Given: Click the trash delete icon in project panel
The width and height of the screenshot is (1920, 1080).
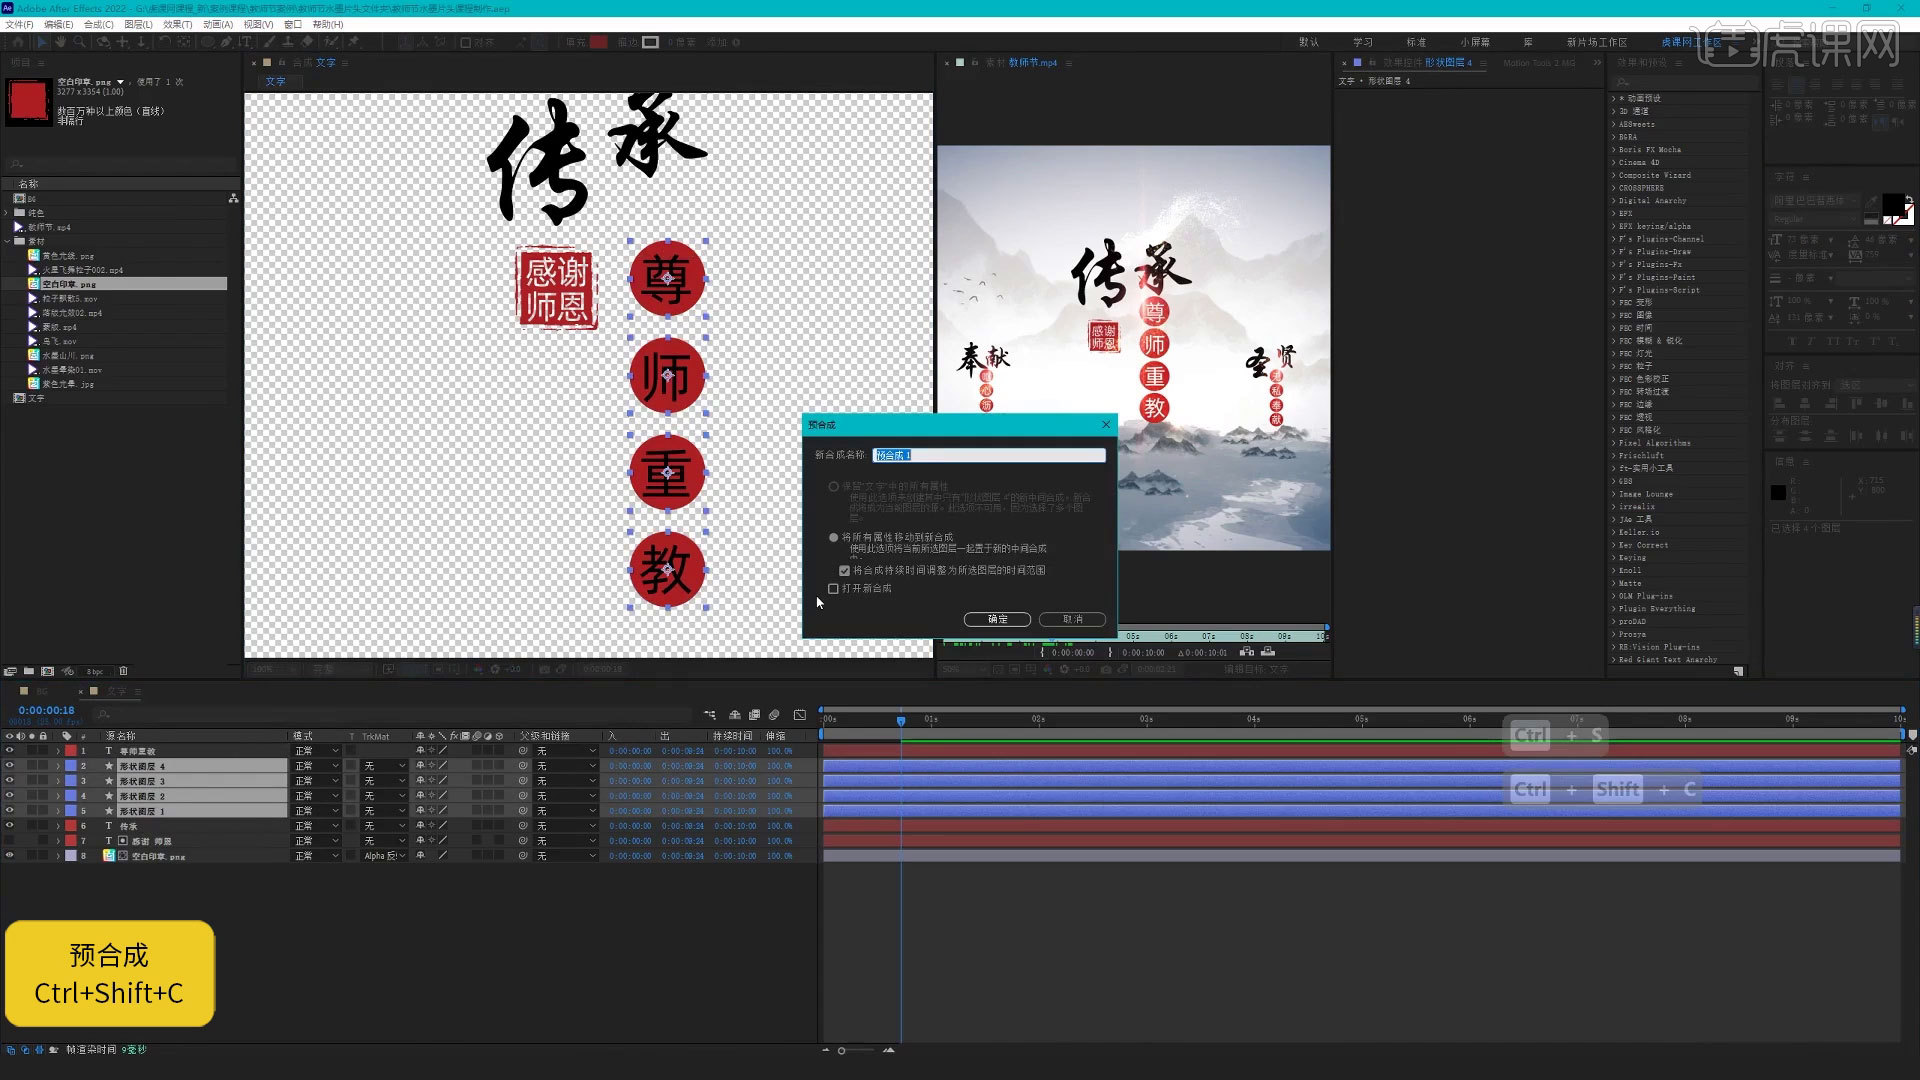Looking at the screenshot, I should click(x=123, y=671).
